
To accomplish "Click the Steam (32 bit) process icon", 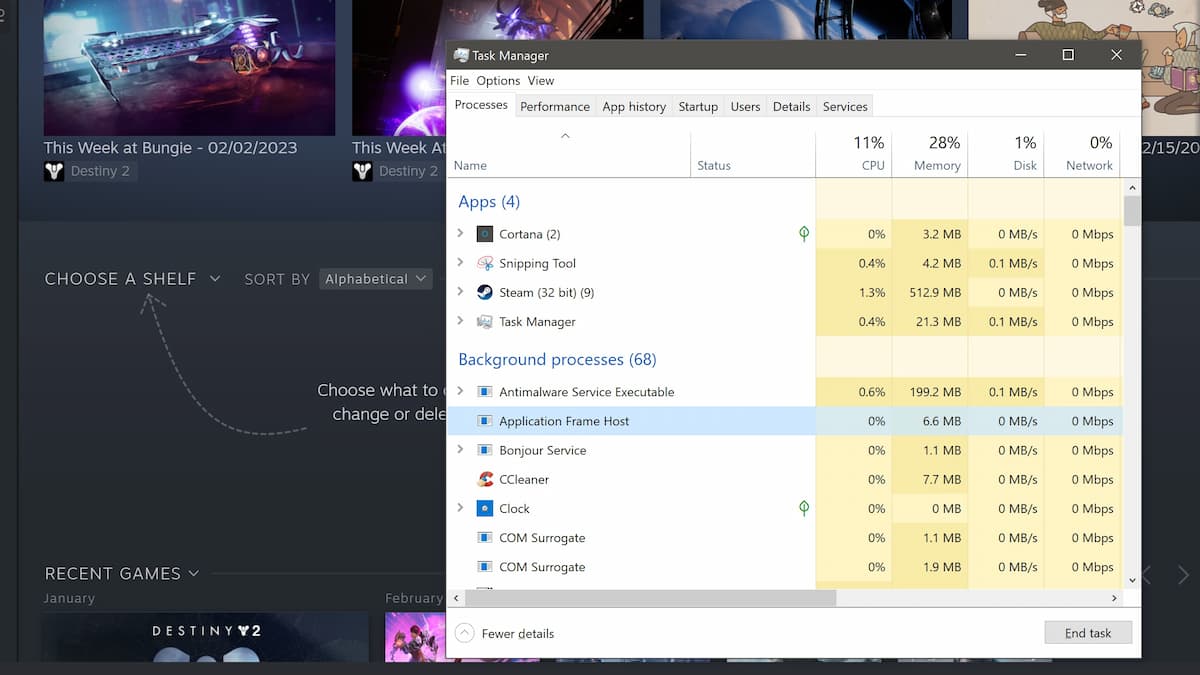I will click(487, 292).
